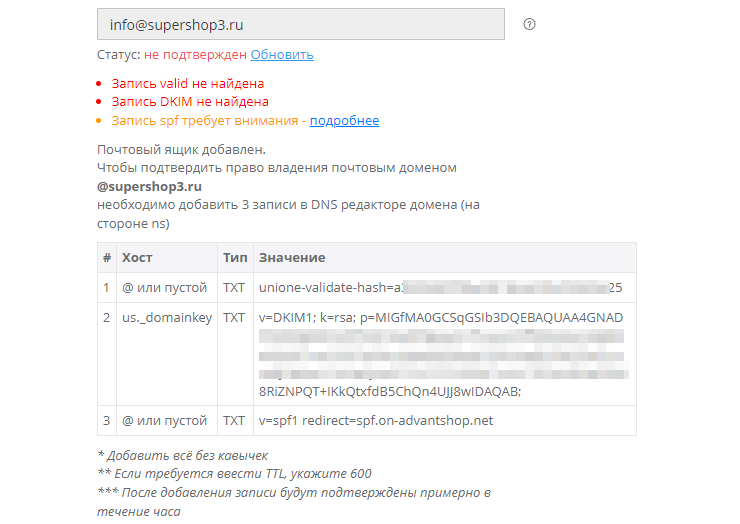Image resolution: width=740 pixels, height=524 pixels.
Task: Click the Обновить status refresh link
Action: point(282,55)
